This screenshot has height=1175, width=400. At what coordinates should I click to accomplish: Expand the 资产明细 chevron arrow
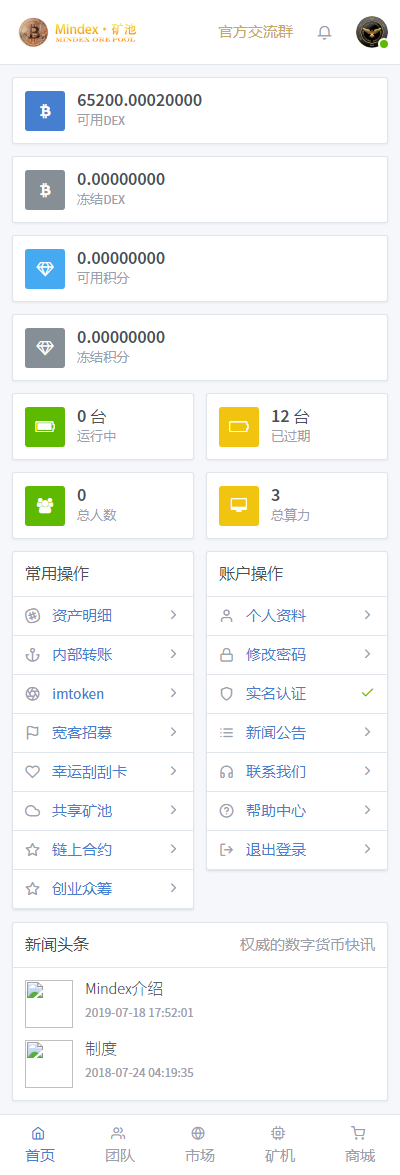point(173,615)
